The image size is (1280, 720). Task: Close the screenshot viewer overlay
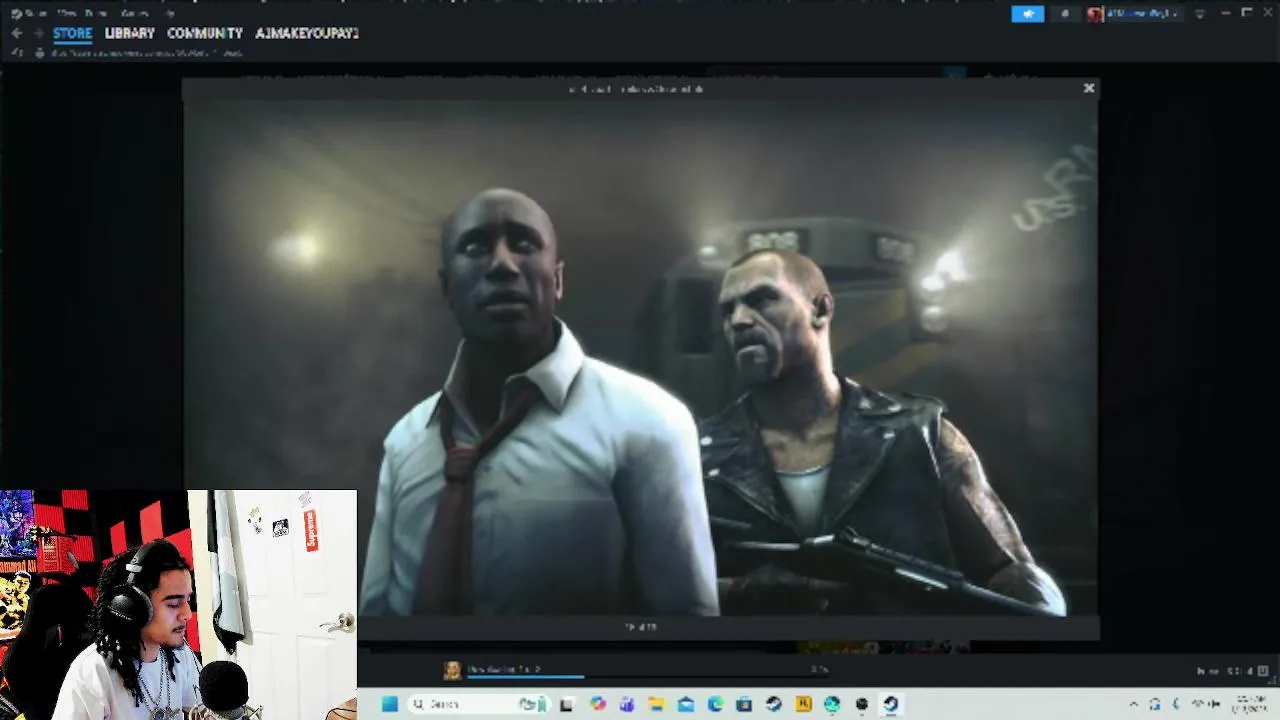1089,88
